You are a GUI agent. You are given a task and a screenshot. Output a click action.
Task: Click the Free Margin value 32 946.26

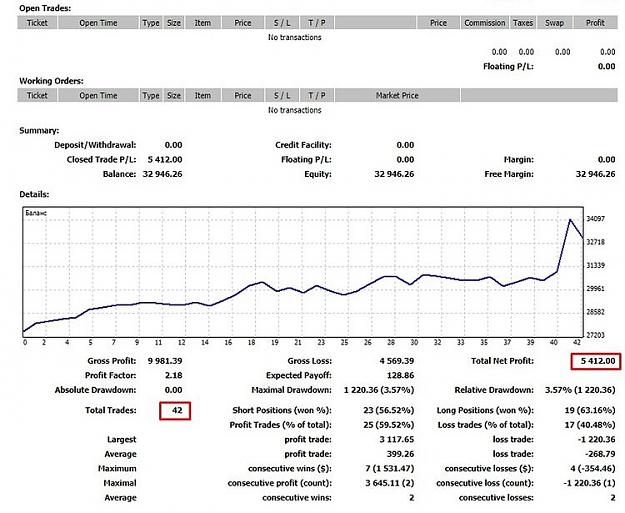[596, 174]
